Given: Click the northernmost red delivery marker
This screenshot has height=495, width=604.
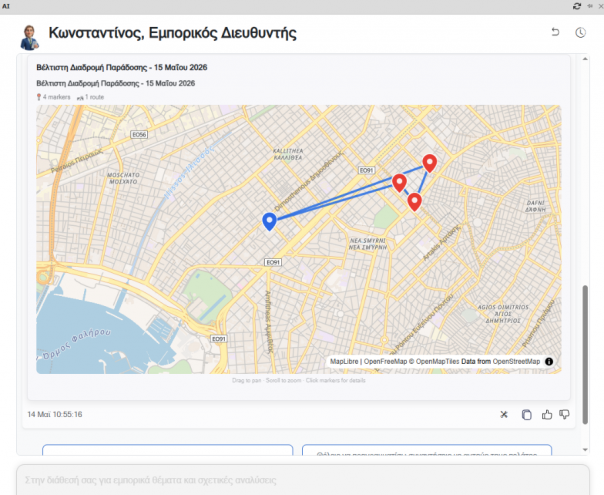Looking at the screenshot, I should click(430, 163).
